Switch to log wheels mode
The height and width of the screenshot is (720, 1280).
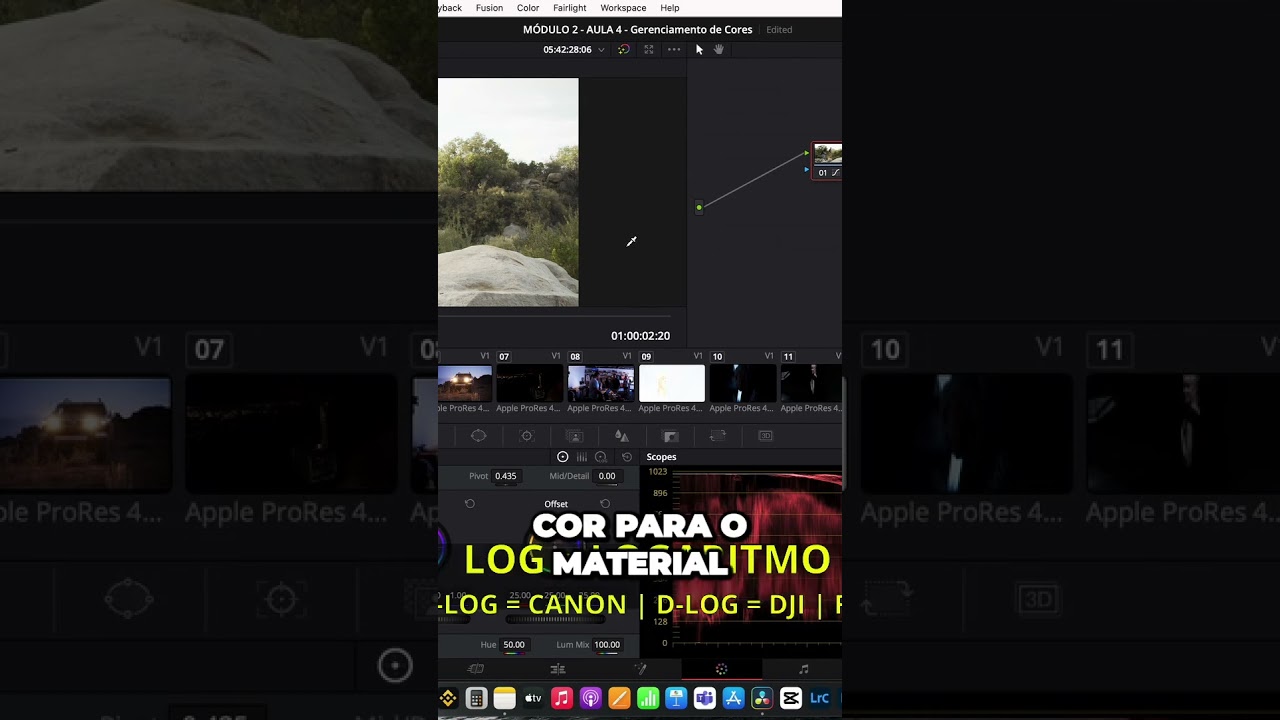click(601, 457)
